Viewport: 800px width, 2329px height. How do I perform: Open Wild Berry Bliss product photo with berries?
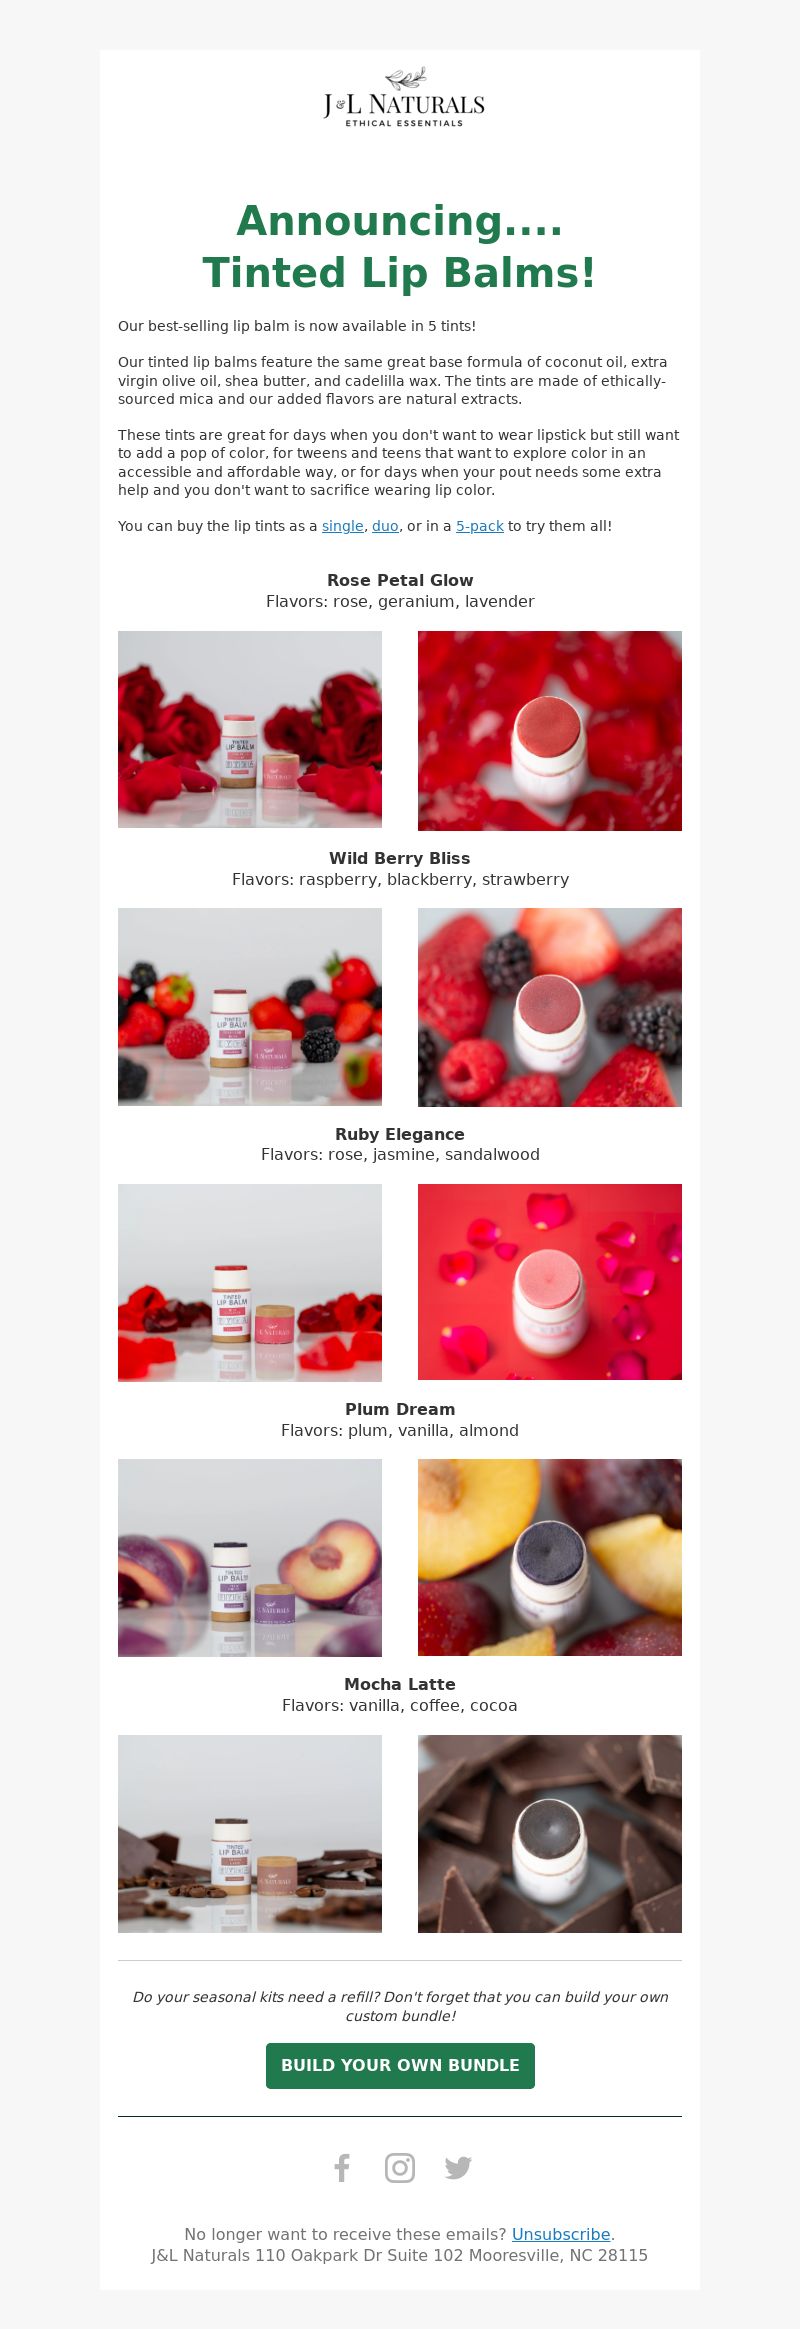250,1007
